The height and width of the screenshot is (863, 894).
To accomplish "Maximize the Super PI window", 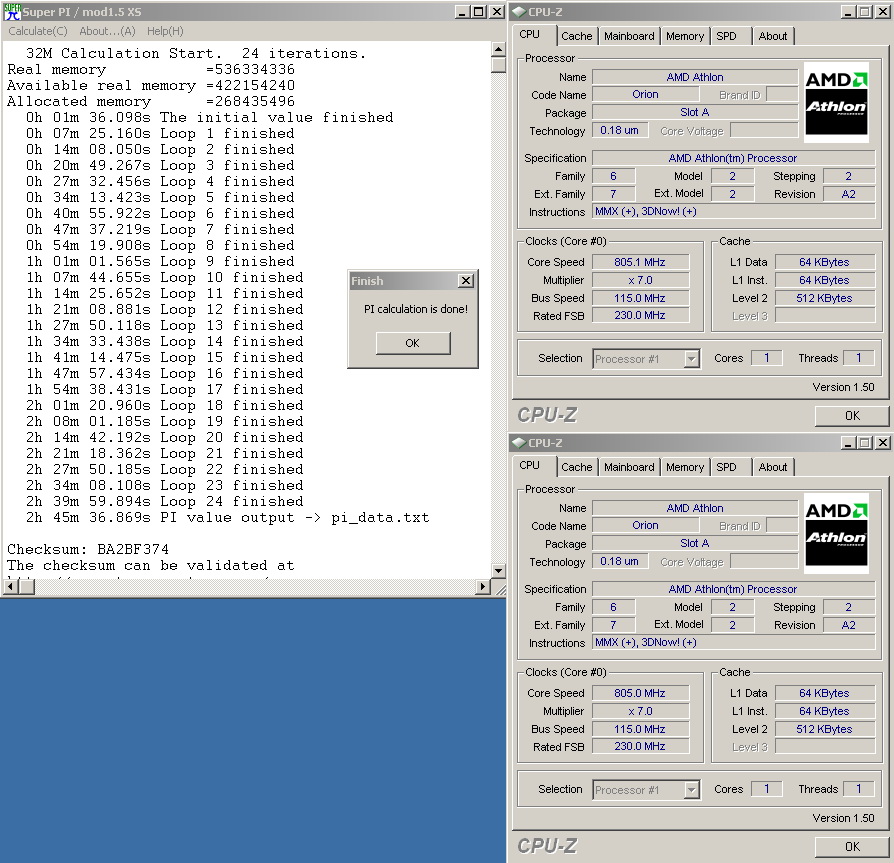I will (479, 11).
